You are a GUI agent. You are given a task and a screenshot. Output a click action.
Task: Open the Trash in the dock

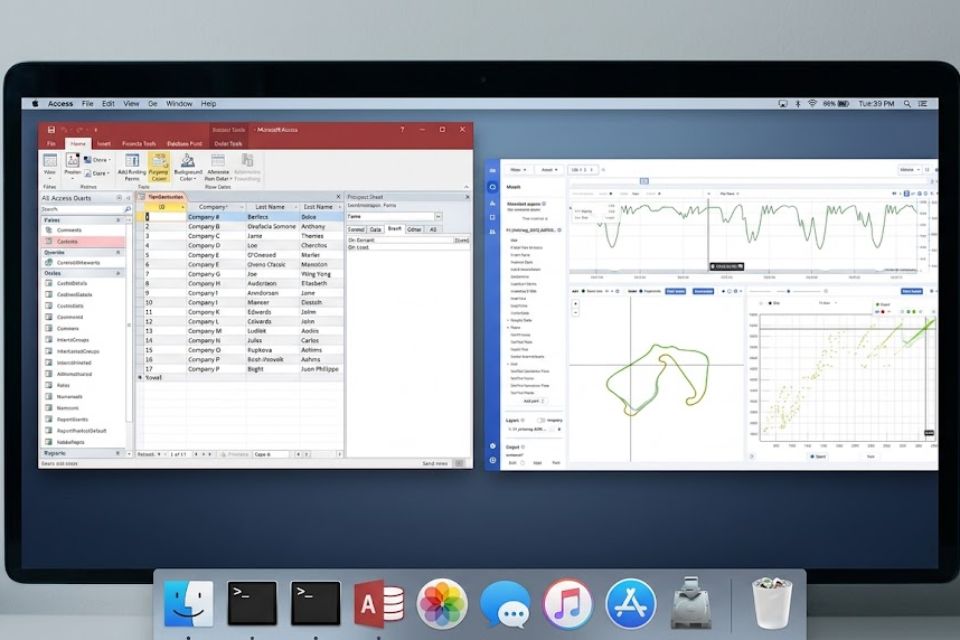[x=771, y=603]
